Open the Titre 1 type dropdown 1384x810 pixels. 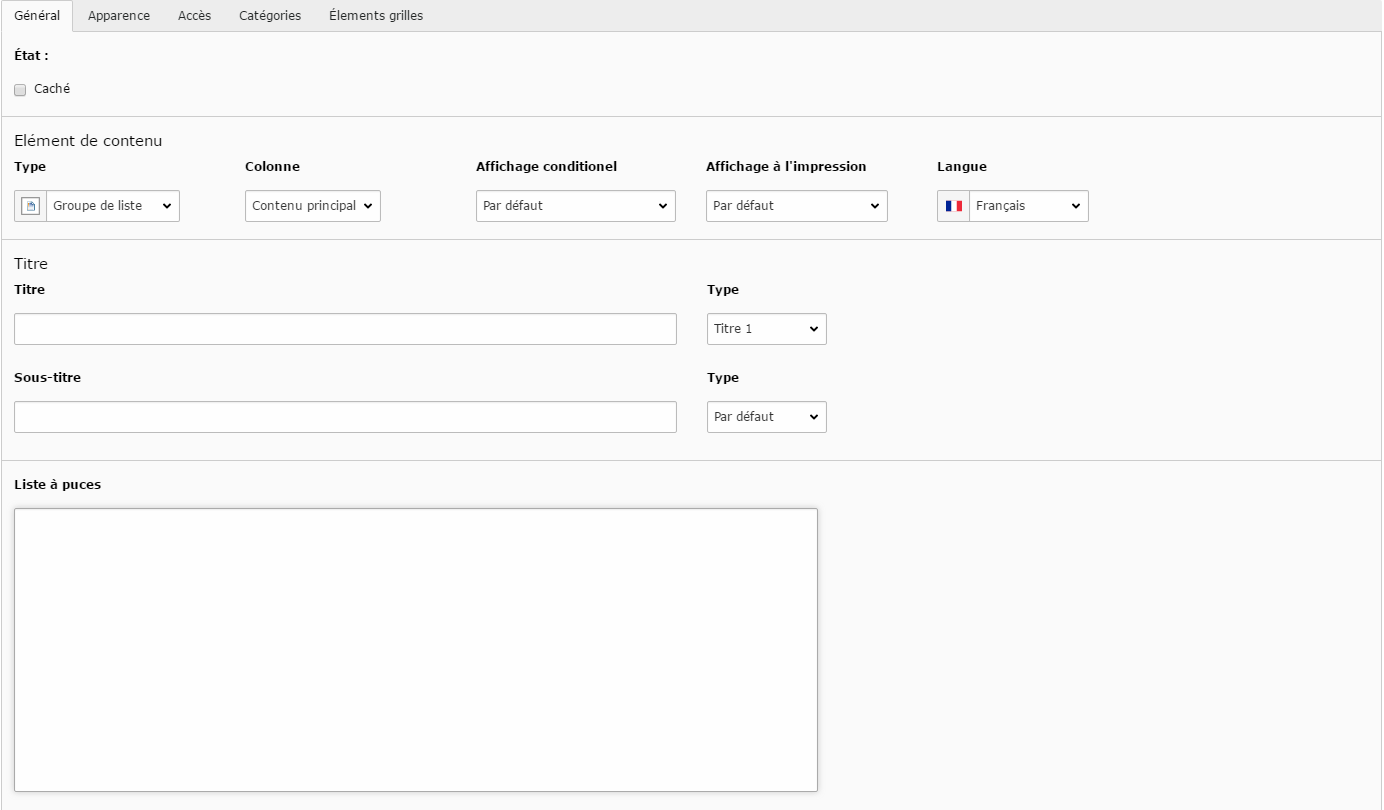pos(767,329)
